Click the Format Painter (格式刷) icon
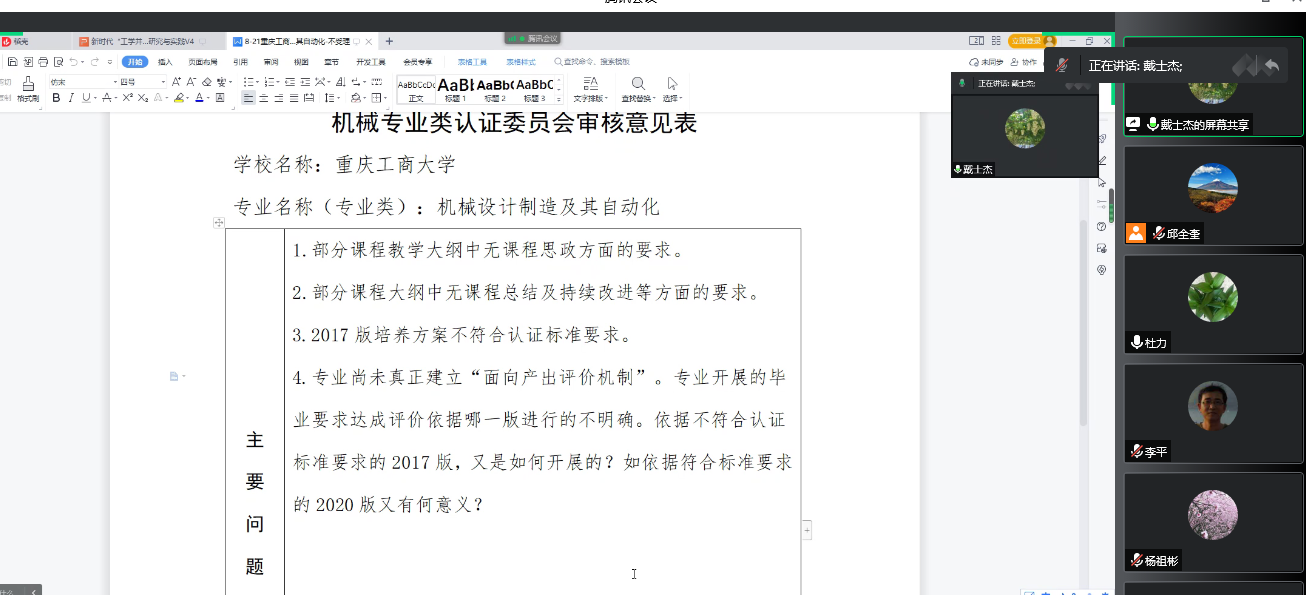The image size is (1306, 595). [28, 88]
